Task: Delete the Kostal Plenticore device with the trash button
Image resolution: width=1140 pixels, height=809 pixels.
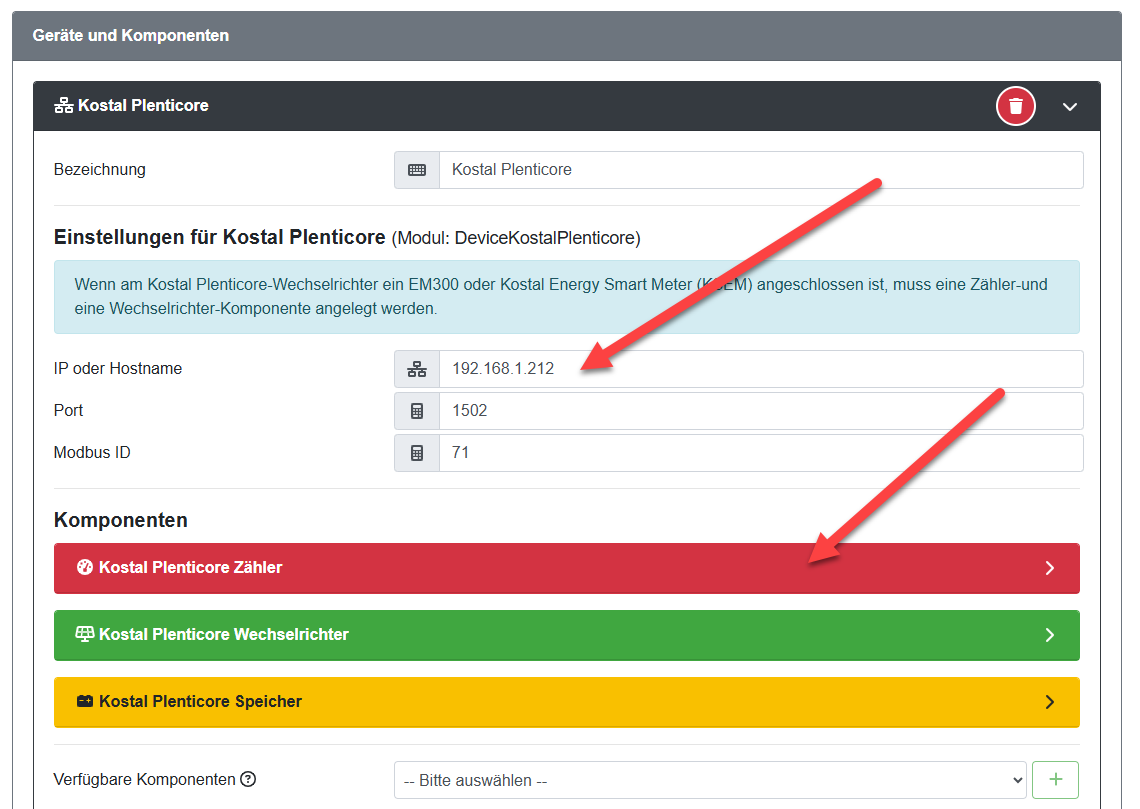Action: tap(1015, 106)
